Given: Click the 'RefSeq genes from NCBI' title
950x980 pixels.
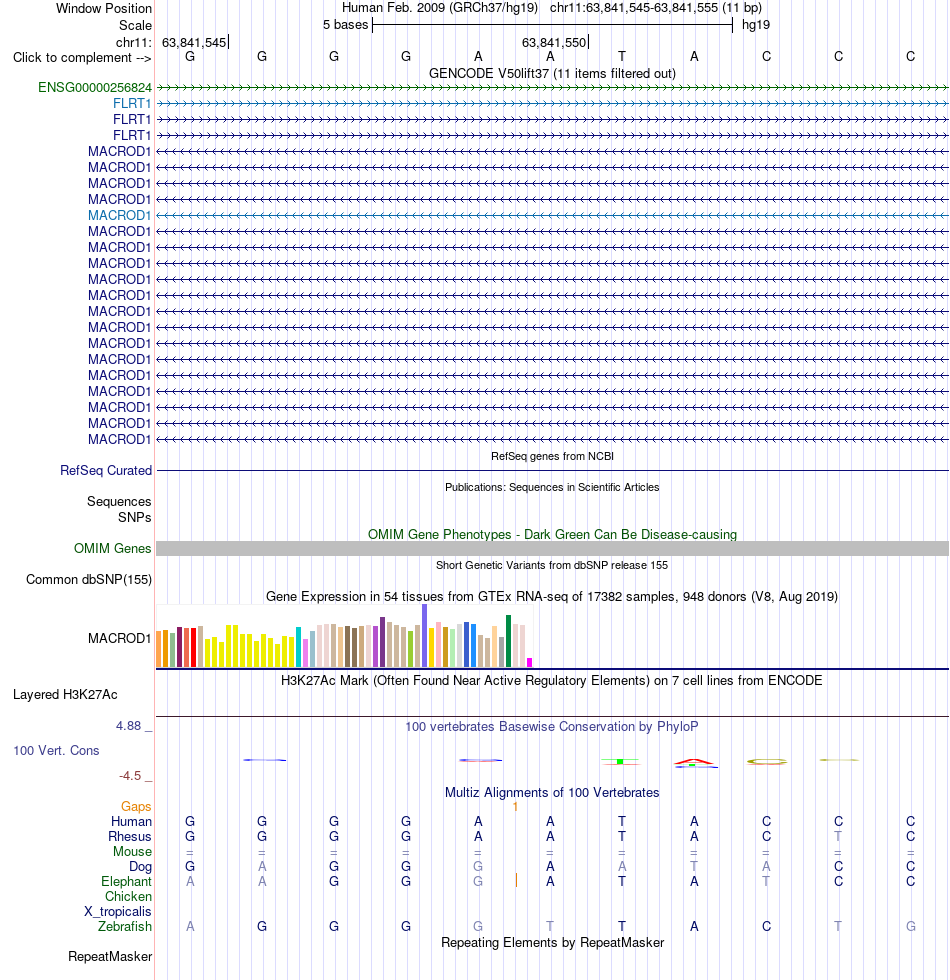Looking at the screenshot, I should click(552, 456).
